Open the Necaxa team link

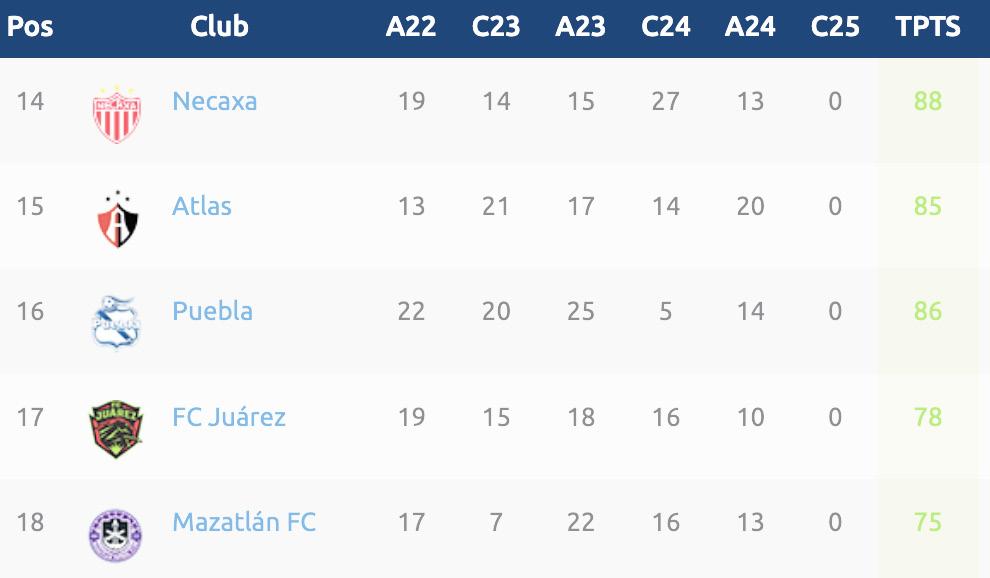coord(214,101)
